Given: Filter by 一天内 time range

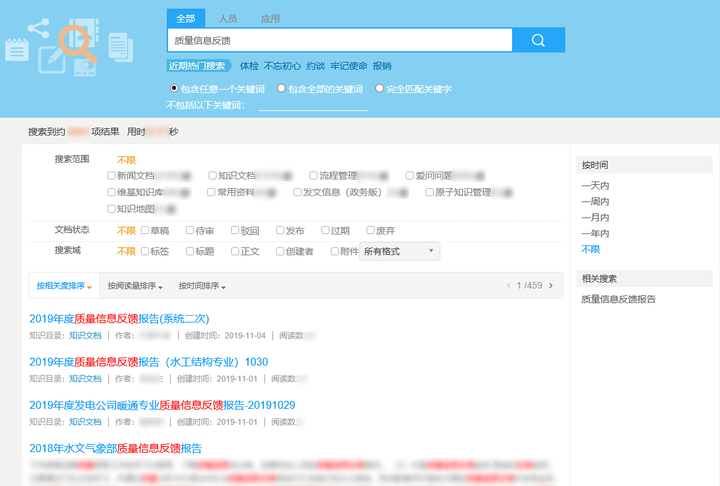Looking at the screenshot, I should (x=595, y=186).
